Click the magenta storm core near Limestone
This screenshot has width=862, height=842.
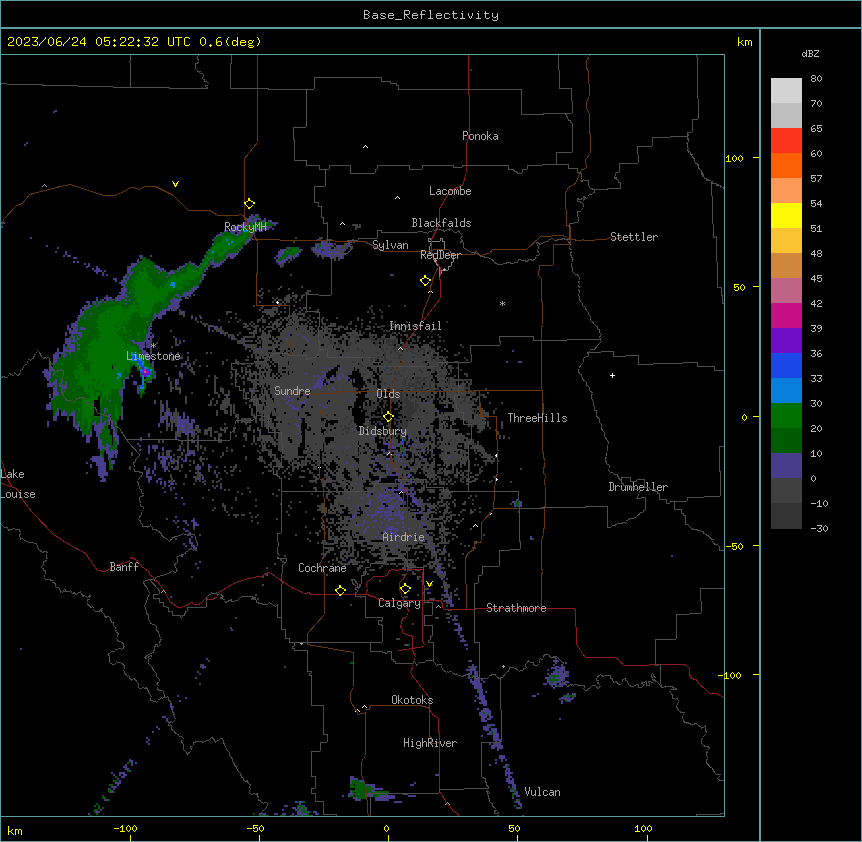(x=146, y=372)
